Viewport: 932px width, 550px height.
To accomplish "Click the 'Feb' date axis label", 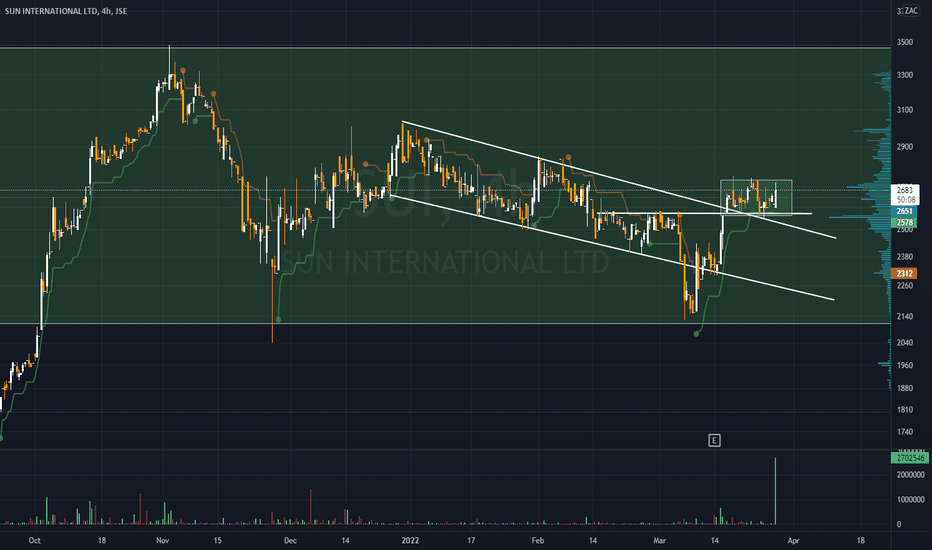I will click(x=537, y=540).
